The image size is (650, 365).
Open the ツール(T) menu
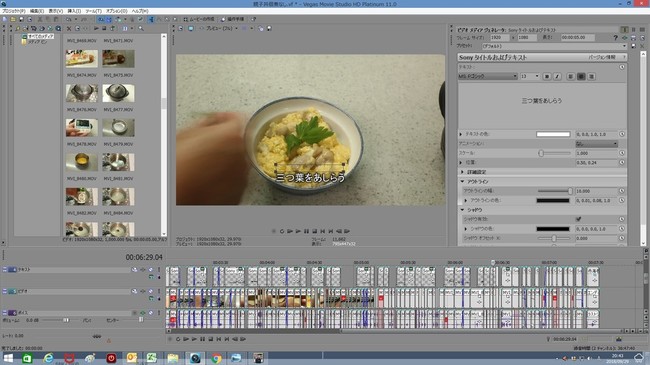click(x=93, y=11)
